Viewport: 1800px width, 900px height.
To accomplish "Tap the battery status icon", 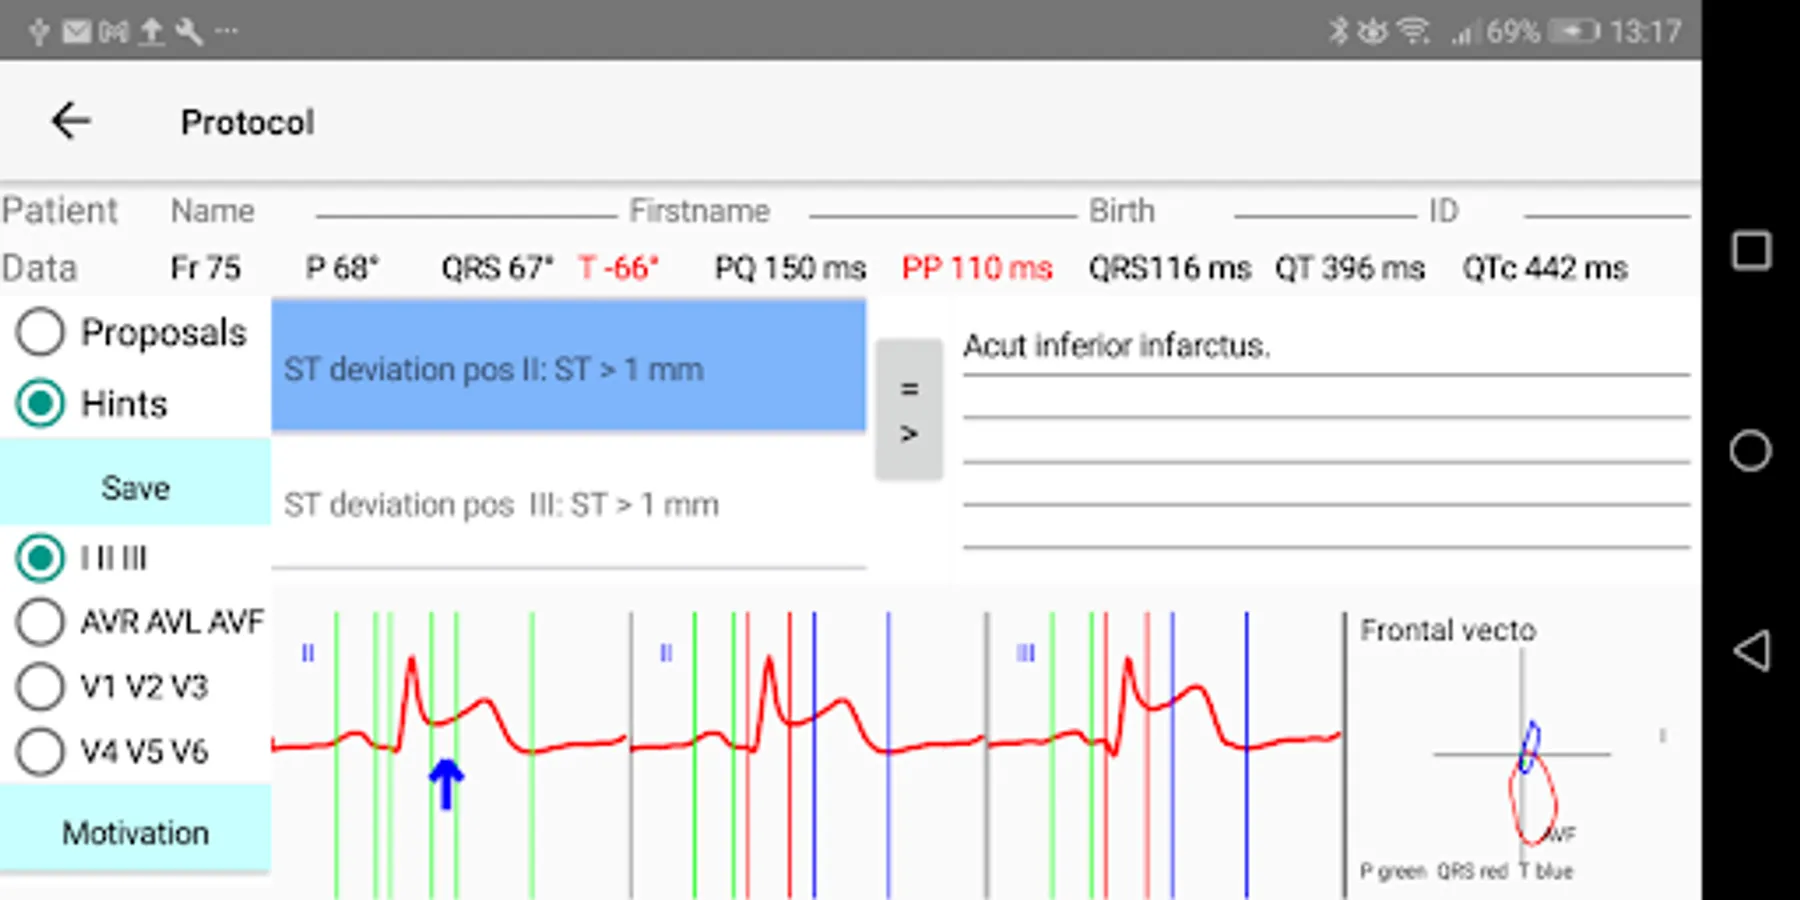I will 1574,31.
